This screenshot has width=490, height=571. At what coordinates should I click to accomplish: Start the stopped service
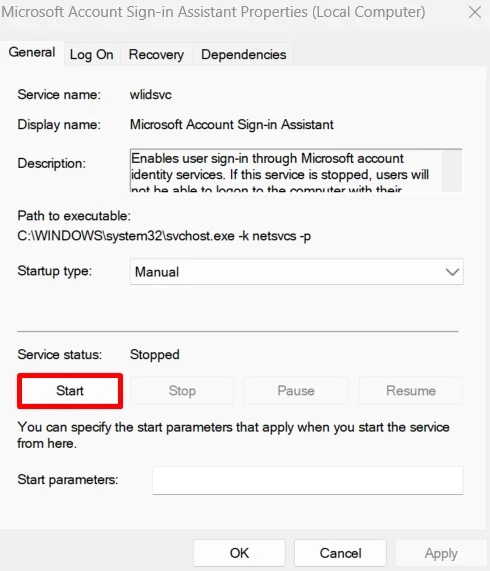click(x=70, y=391)
